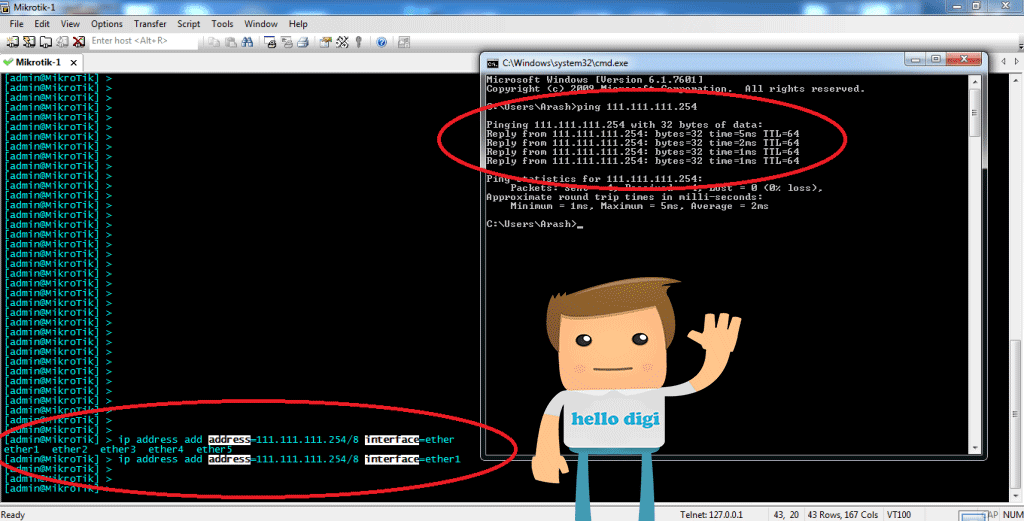
Task: Click the 'ether1 ether2 ether3' completion list line
Action: 118,449
